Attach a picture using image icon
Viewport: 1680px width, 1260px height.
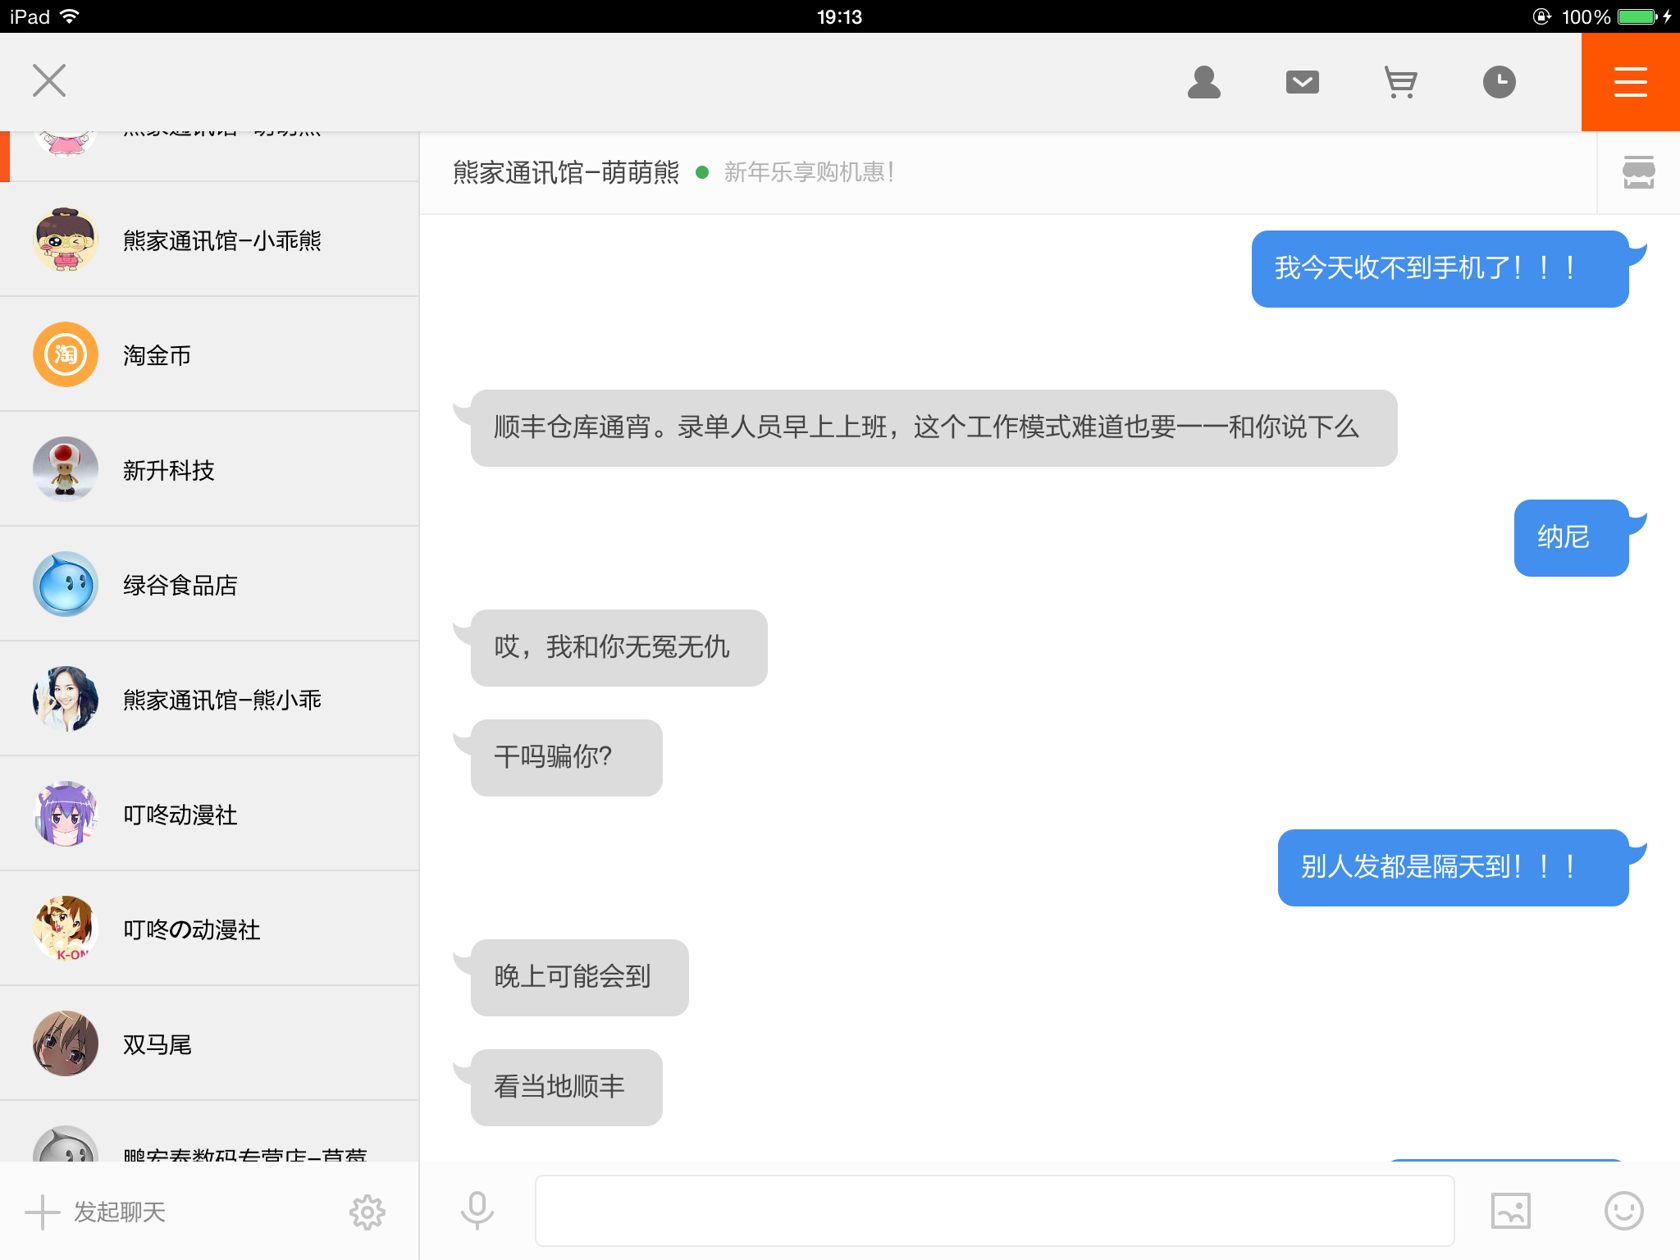pyautogui.click(x=1510, y=1210)
